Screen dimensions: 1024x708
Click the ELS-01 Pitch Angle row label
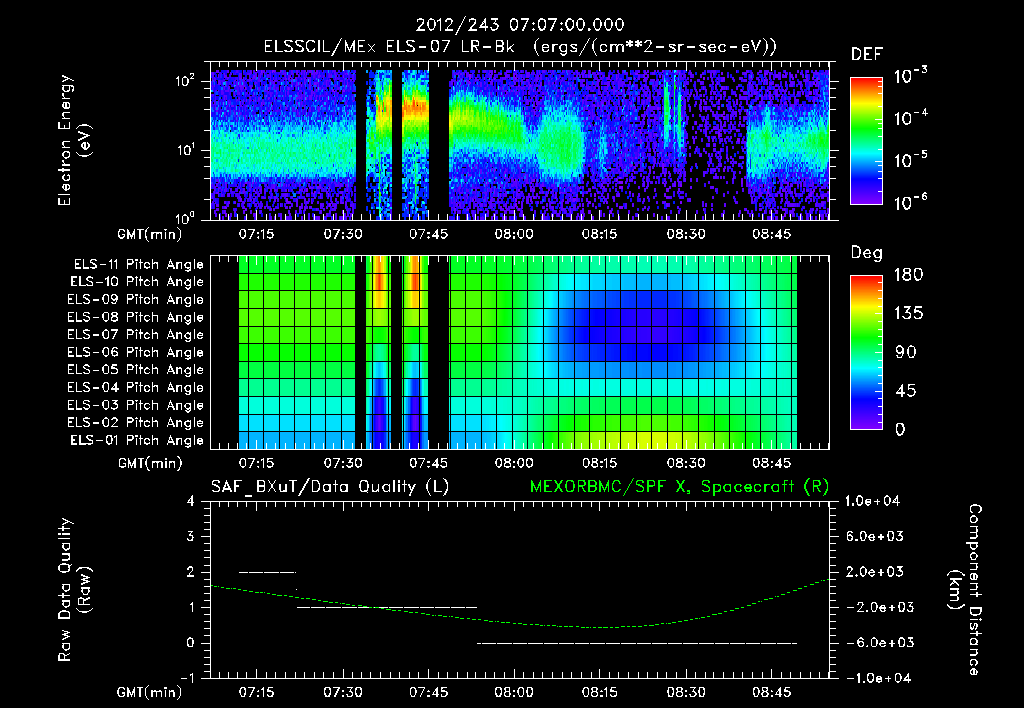pyautogui.click(x=137, y=441)
